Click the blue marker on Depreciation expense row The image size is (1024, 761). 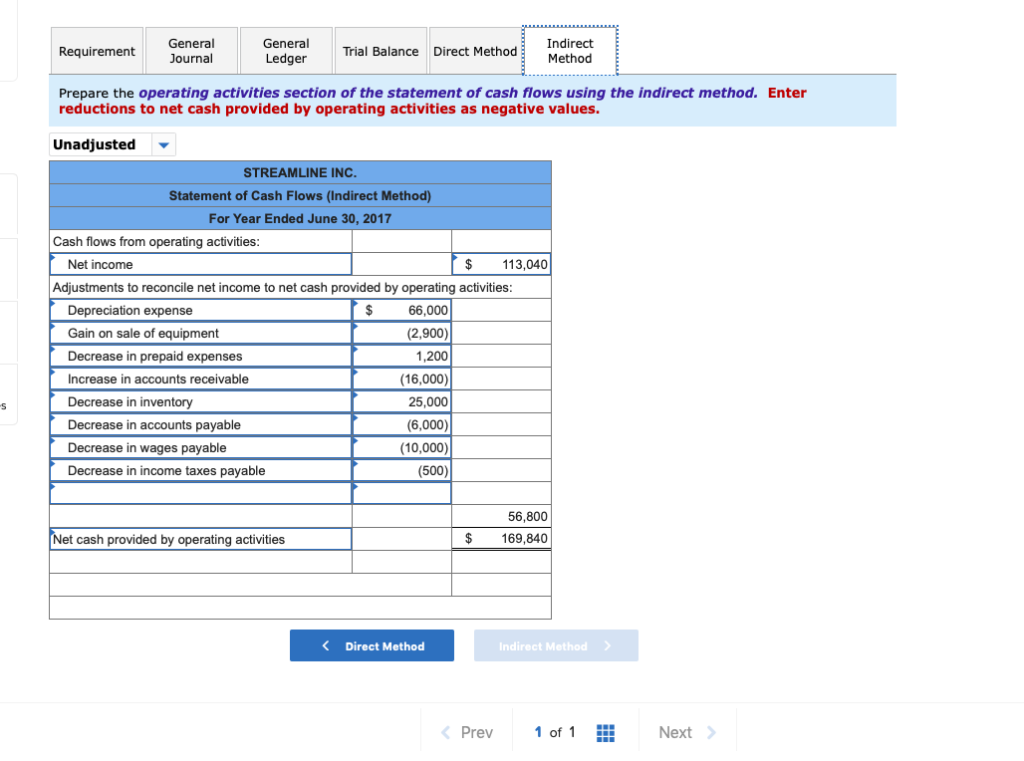click(x=54, y=304)
